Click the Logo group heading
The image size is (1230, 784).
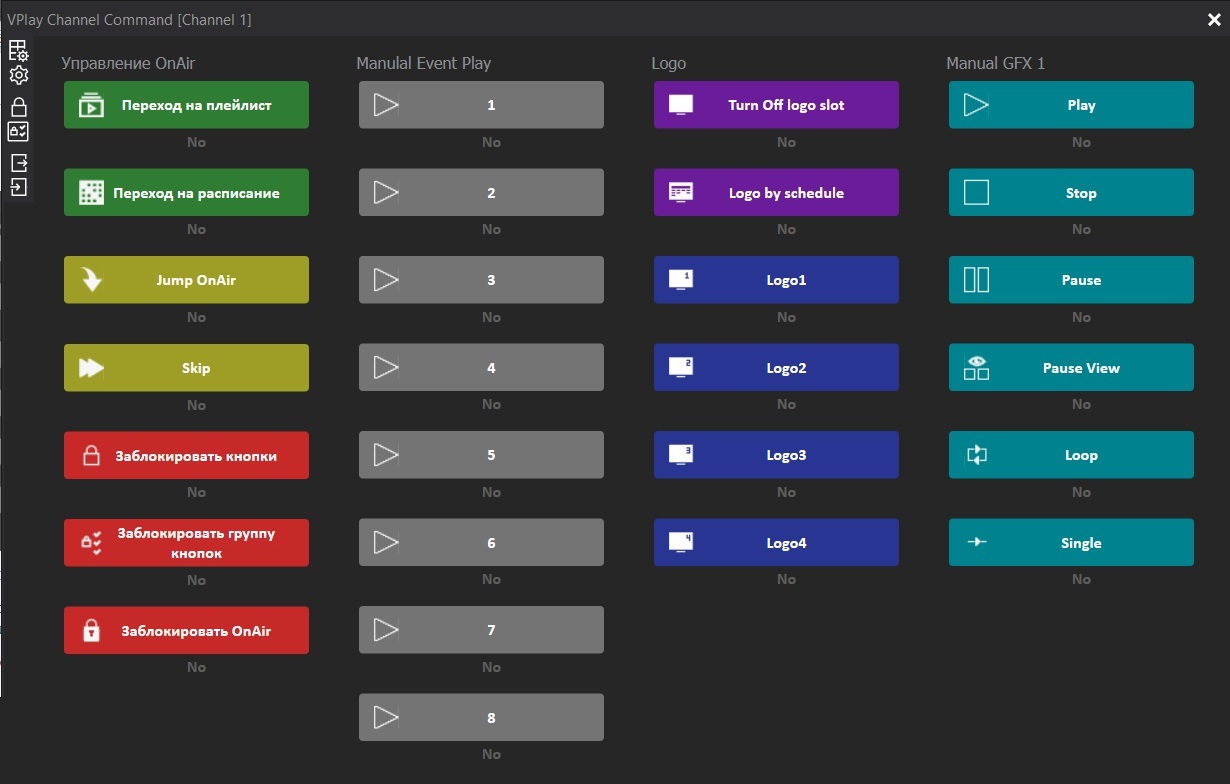[x=669, y=63]
